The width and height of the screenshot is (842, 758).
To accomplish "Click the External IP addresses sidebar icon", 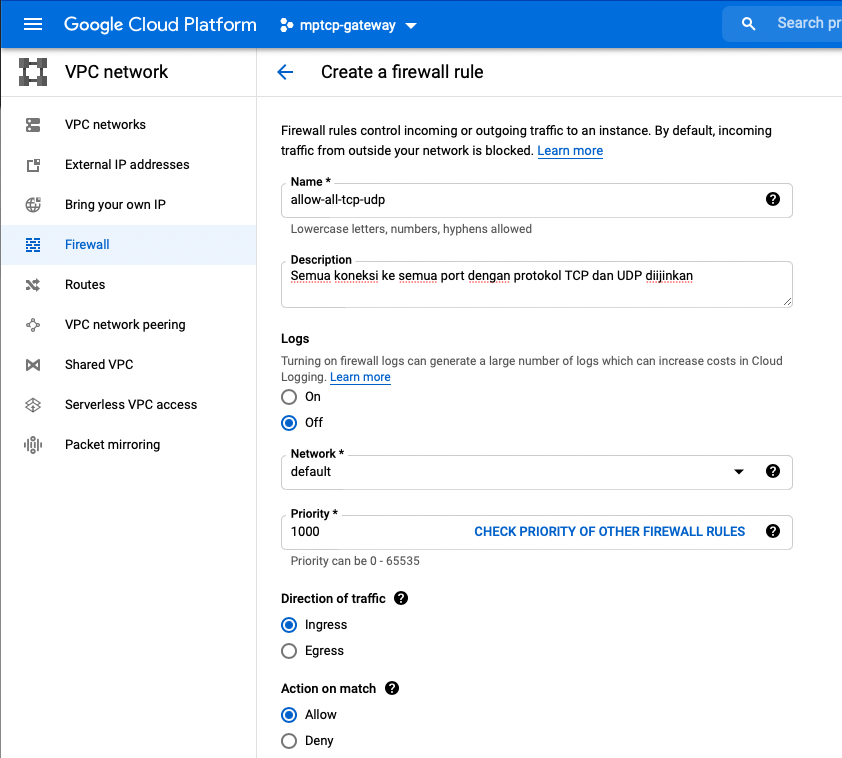I will (x=33, y=165).
